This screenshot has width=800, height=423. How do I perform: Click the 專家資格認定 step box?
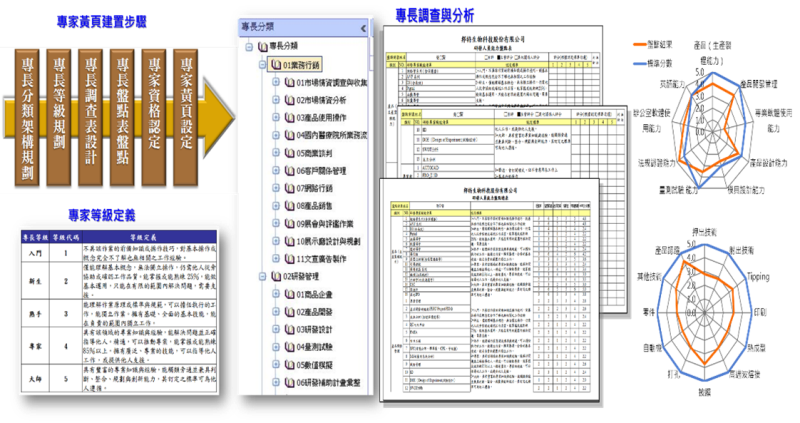[x=154, y=117]
